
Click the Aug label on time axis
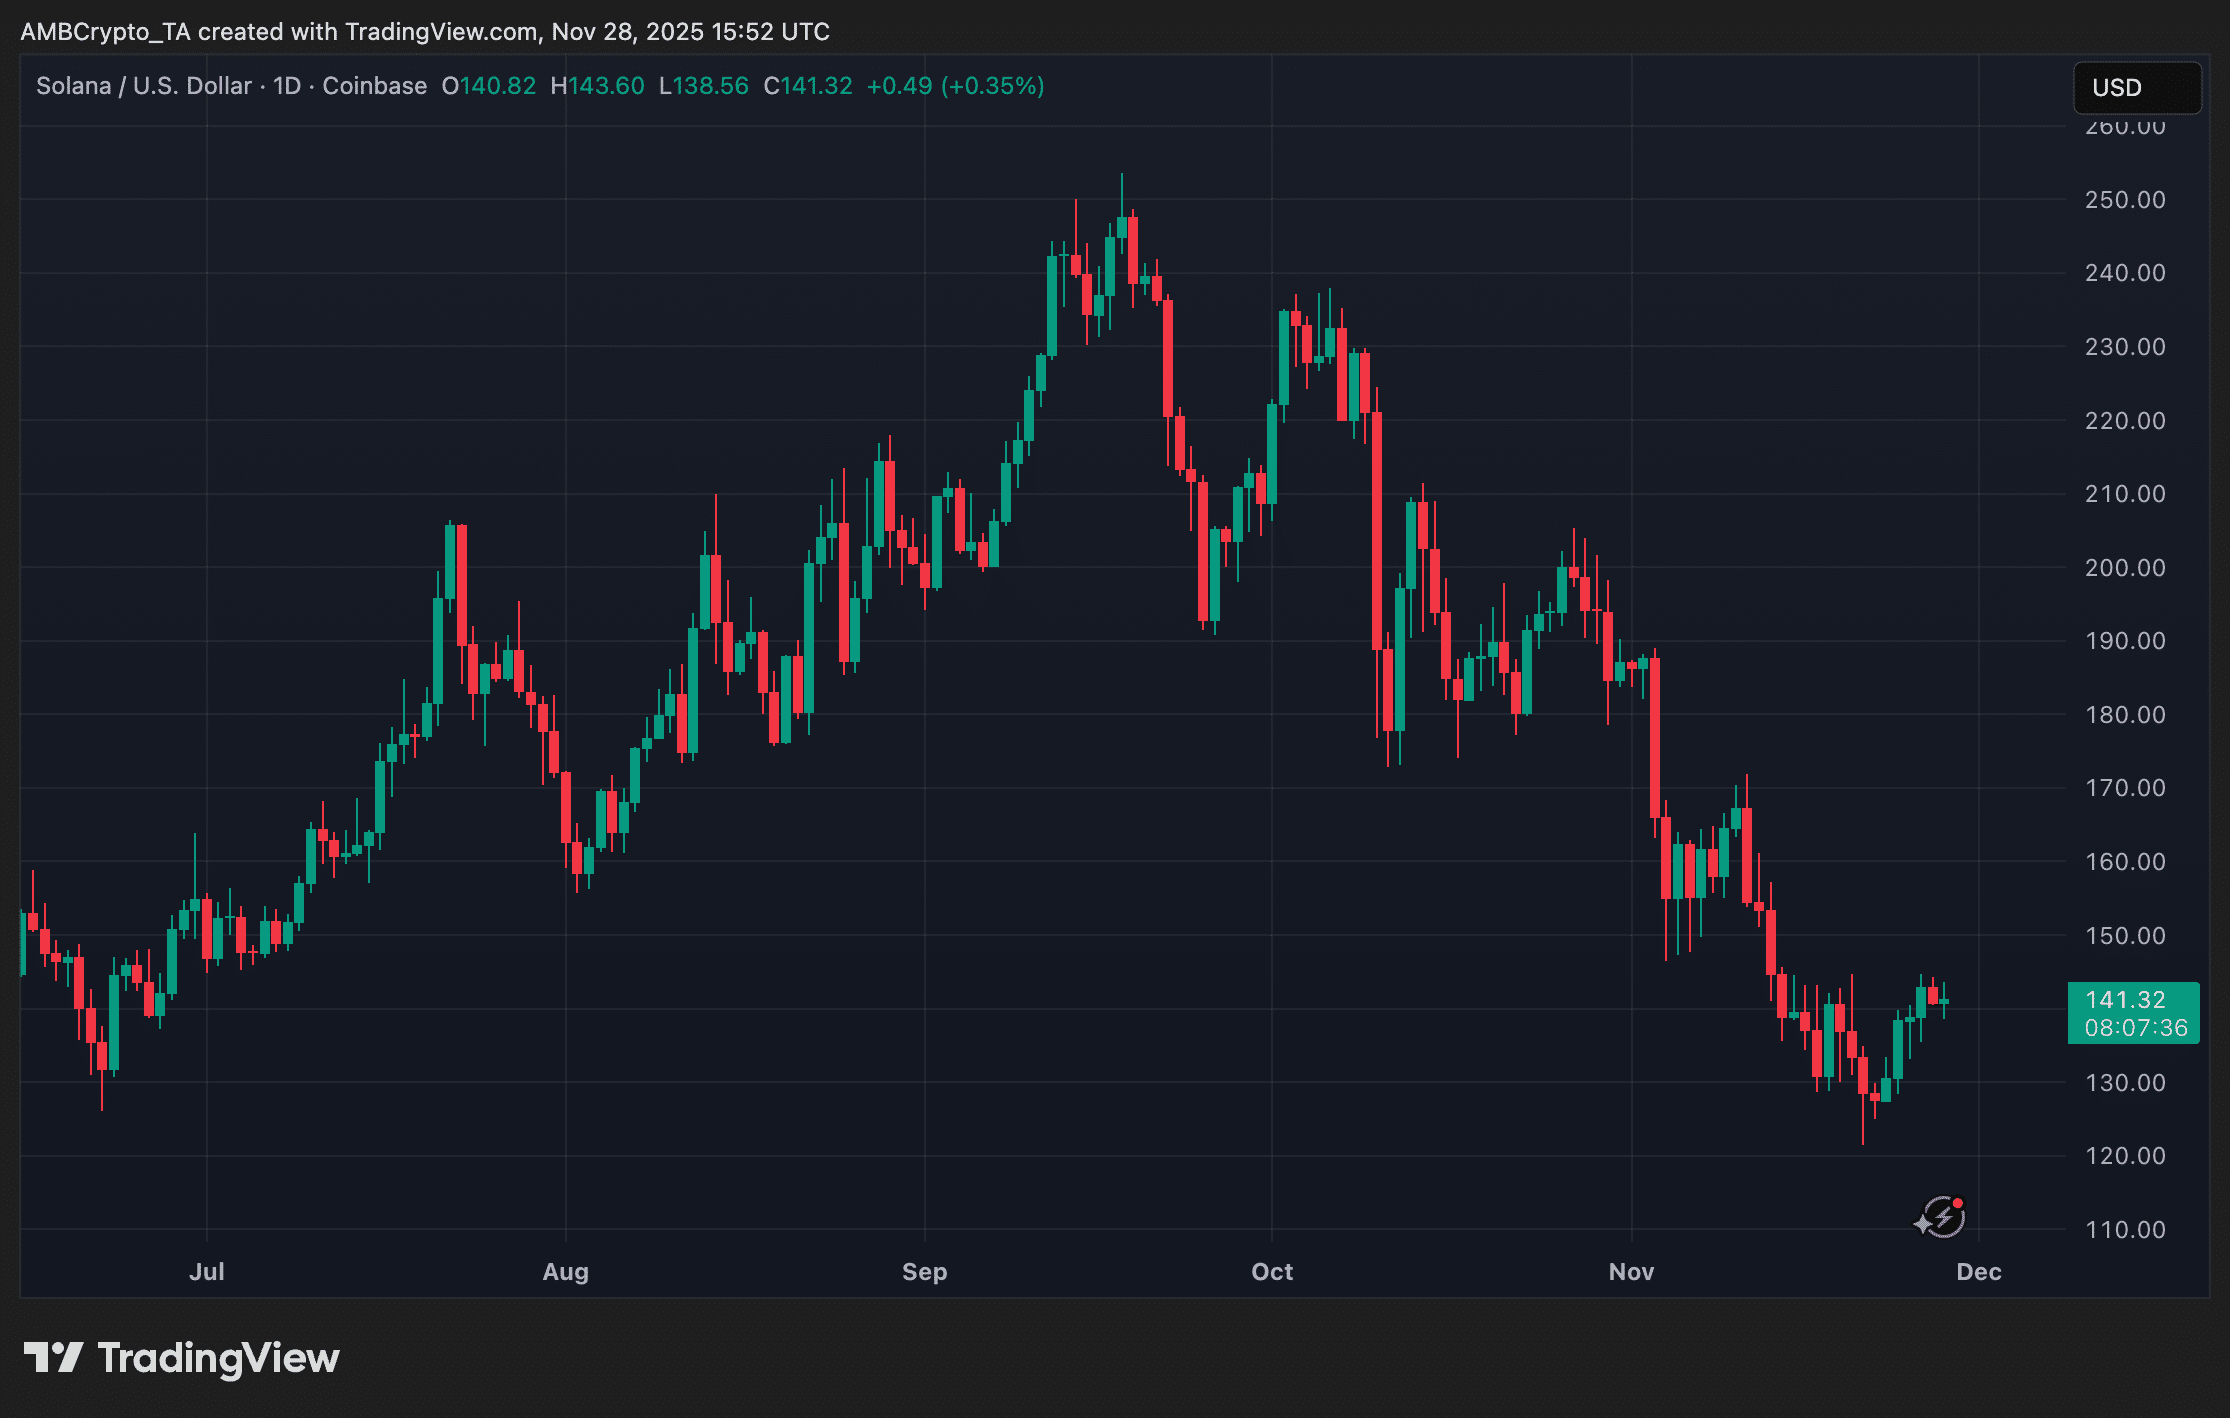[565, 1272]
